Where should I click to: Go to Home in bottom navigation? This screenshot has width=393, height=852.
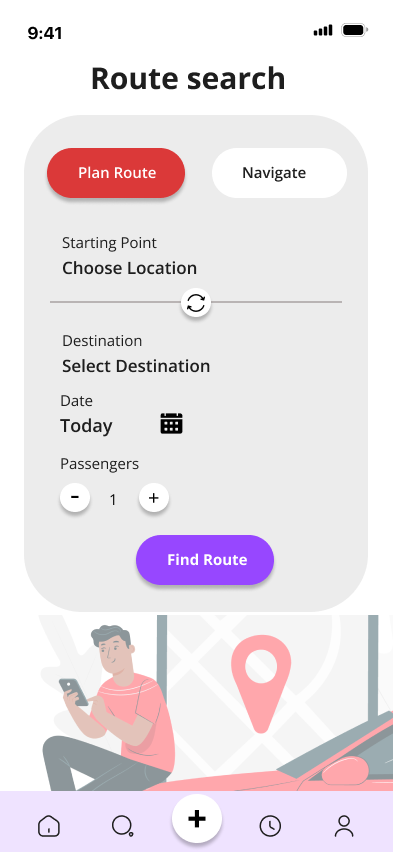[49, 826]
